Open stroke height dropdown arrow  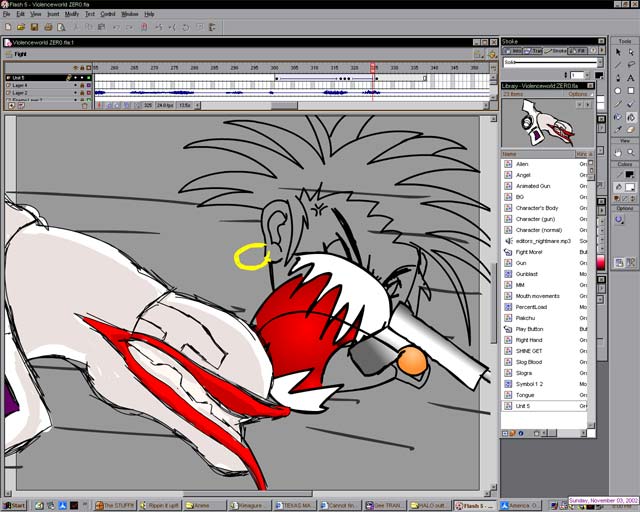(587, 75)
